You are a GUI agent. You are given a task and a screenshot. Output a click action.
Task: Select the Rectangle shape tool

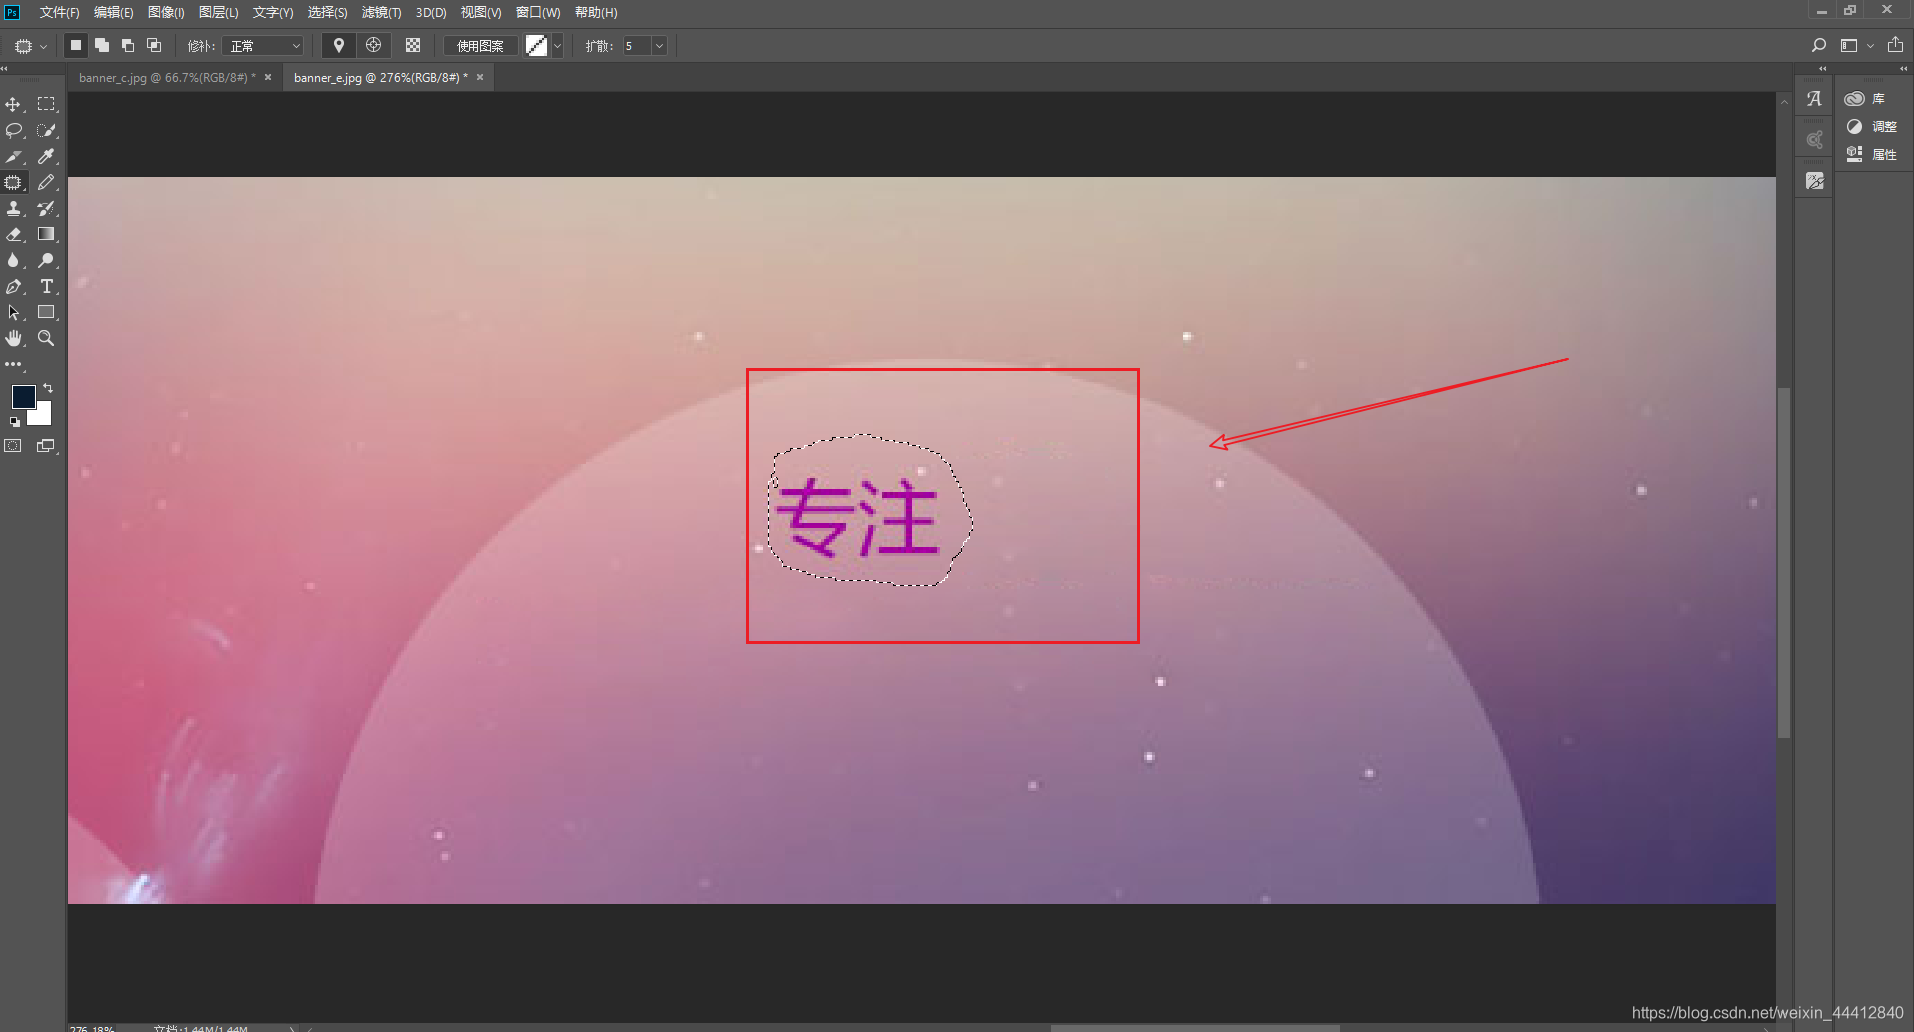click(46, 312)
